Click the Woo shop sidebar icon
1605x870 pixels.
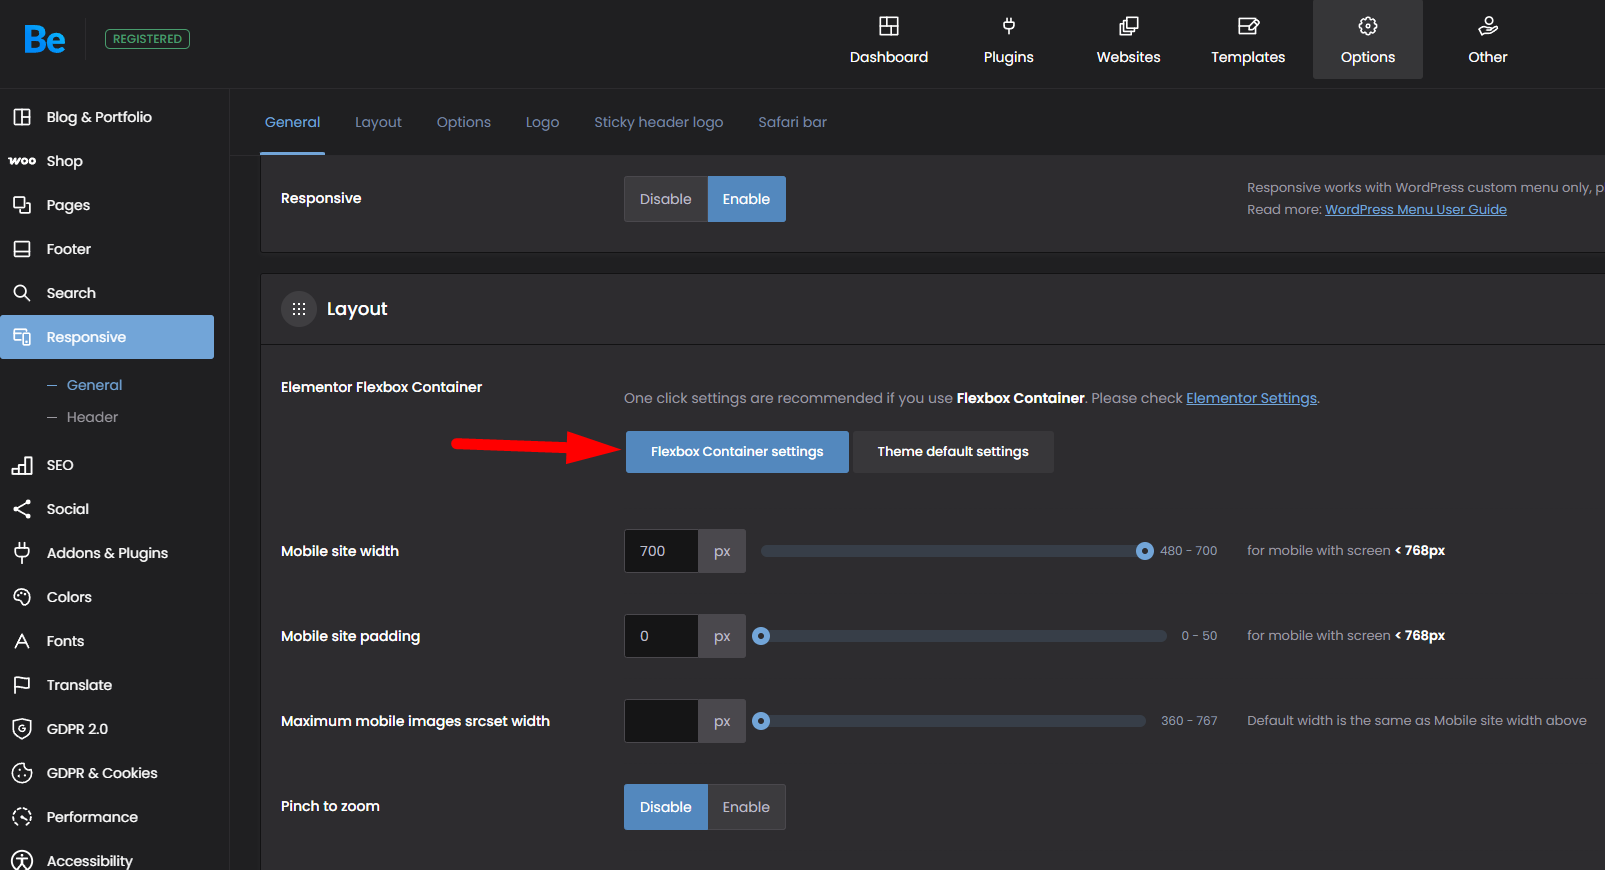pos(22,161)
